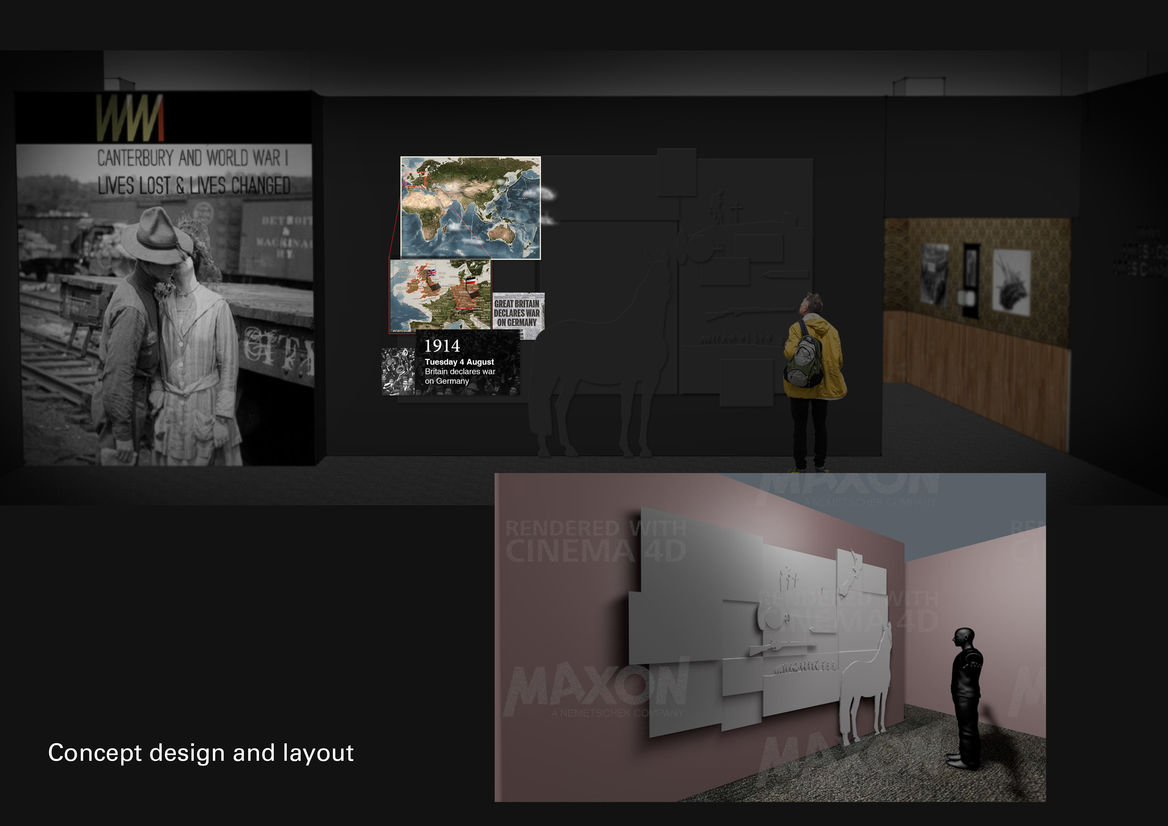Select the rightmost framed picture on wallpaper wall
Image resolution: width=1168 pixels, height=826 pixels.
1012,282
